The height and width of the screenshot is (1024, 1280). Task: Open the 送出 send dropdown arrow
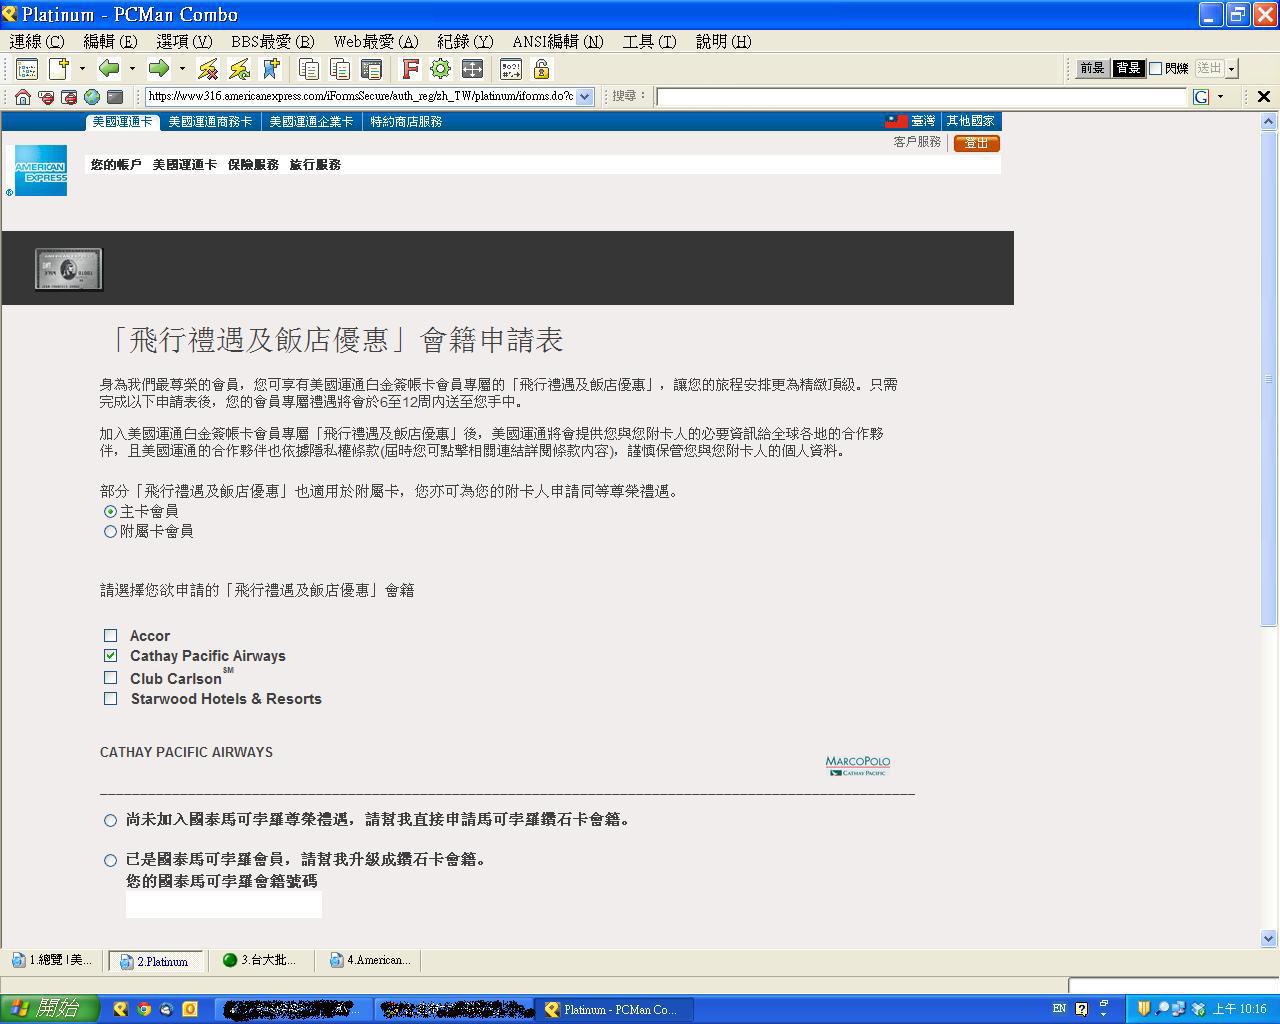pos(1232,68)
